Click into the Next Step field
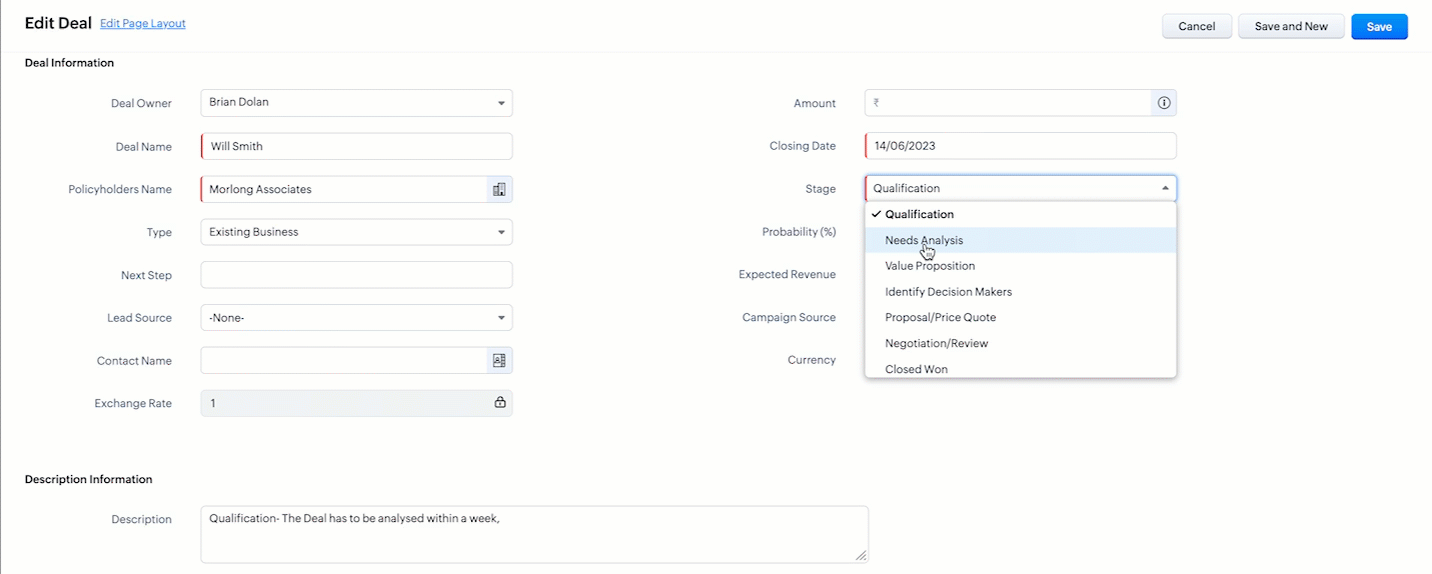Image resolution: width=1432 pixels, height=574 pixels. point(356,275)
